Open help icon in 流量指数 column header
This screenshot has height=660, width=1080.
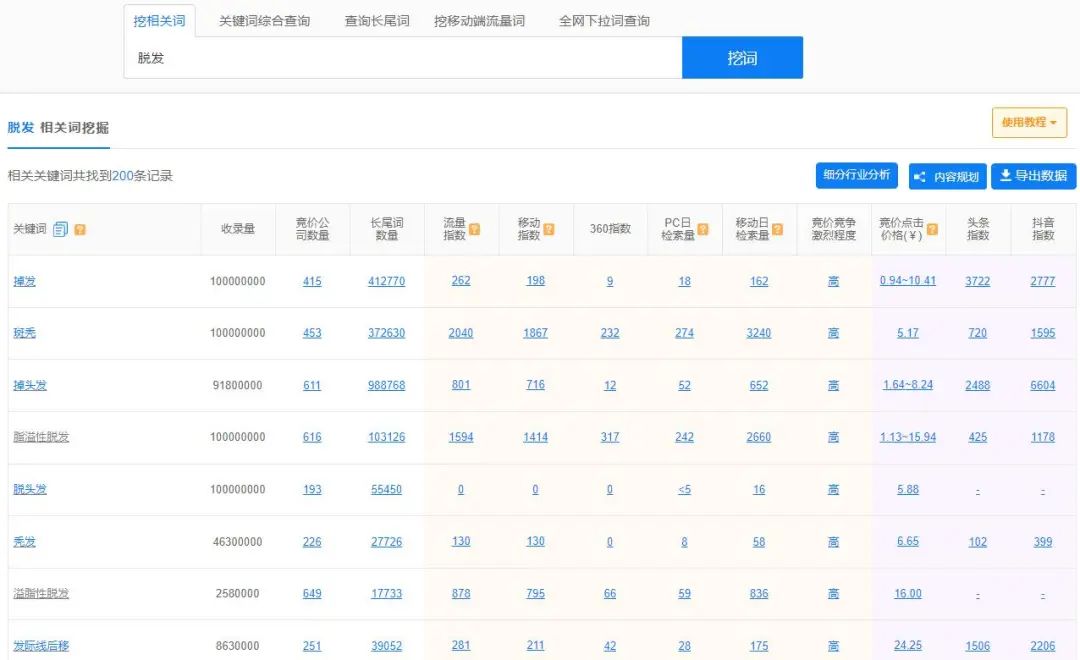coord(475,229)
